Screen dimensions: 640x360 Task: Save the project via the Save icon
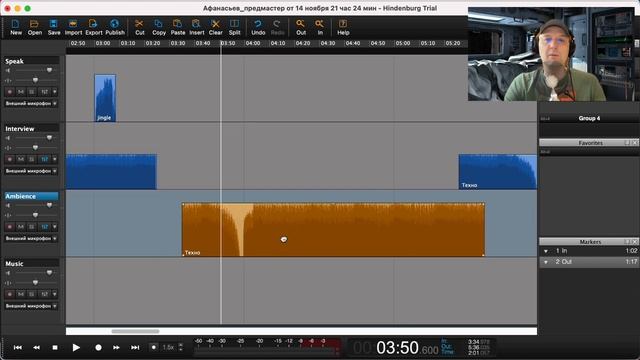coord(53,27)
